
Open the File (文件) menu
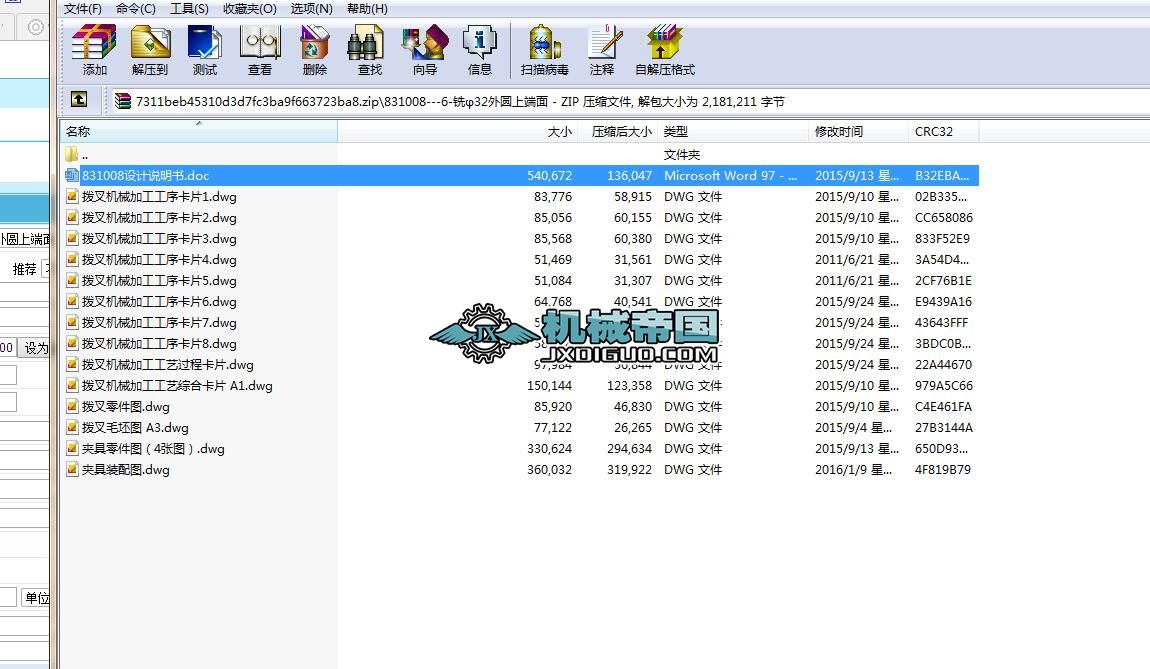click(x=82, y=9)
